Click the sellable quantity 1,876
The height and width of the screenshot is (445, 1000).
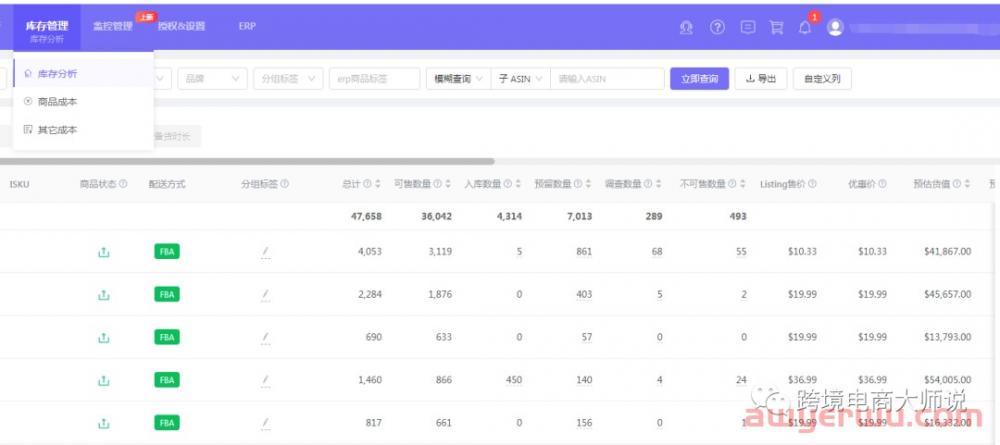[440, 295]
